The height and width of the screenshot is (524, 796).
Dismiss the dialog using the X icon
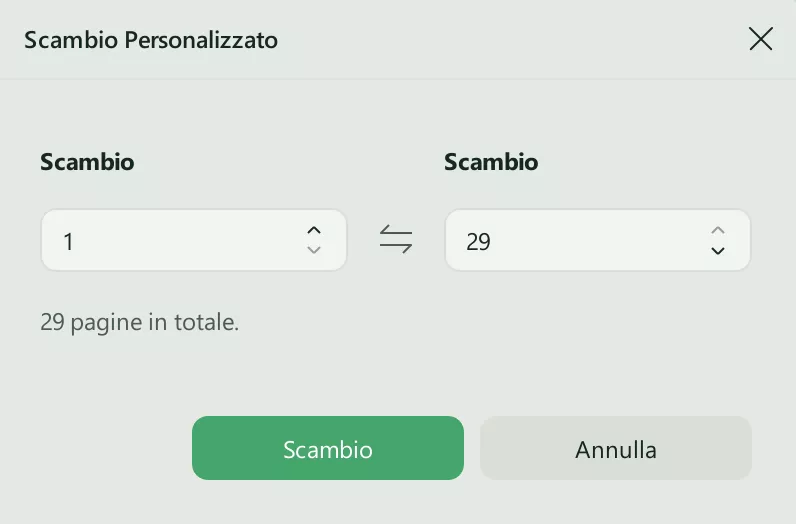pos(760,39)
